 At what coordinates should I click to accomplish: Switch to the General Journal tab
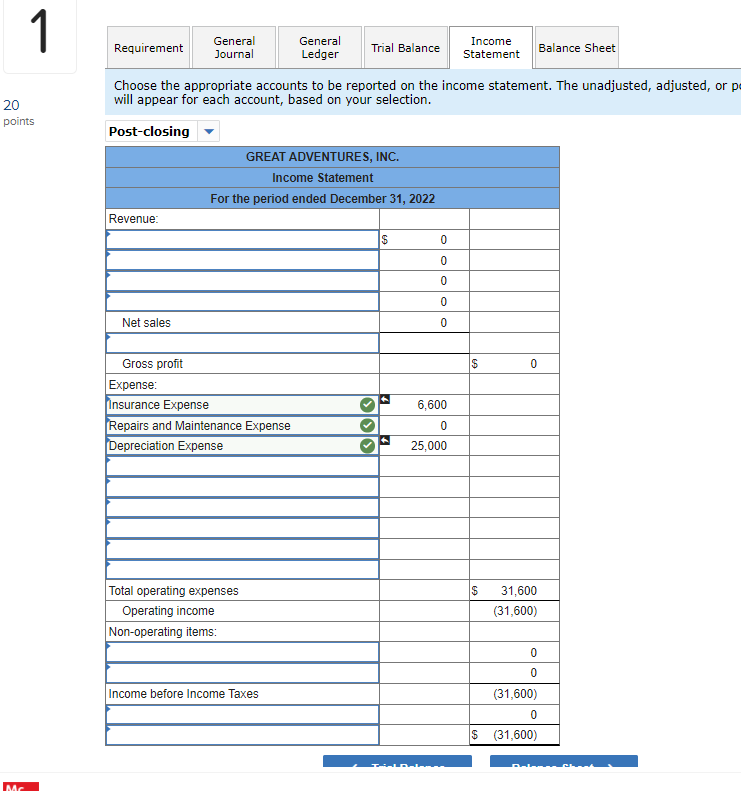(234, 47)
